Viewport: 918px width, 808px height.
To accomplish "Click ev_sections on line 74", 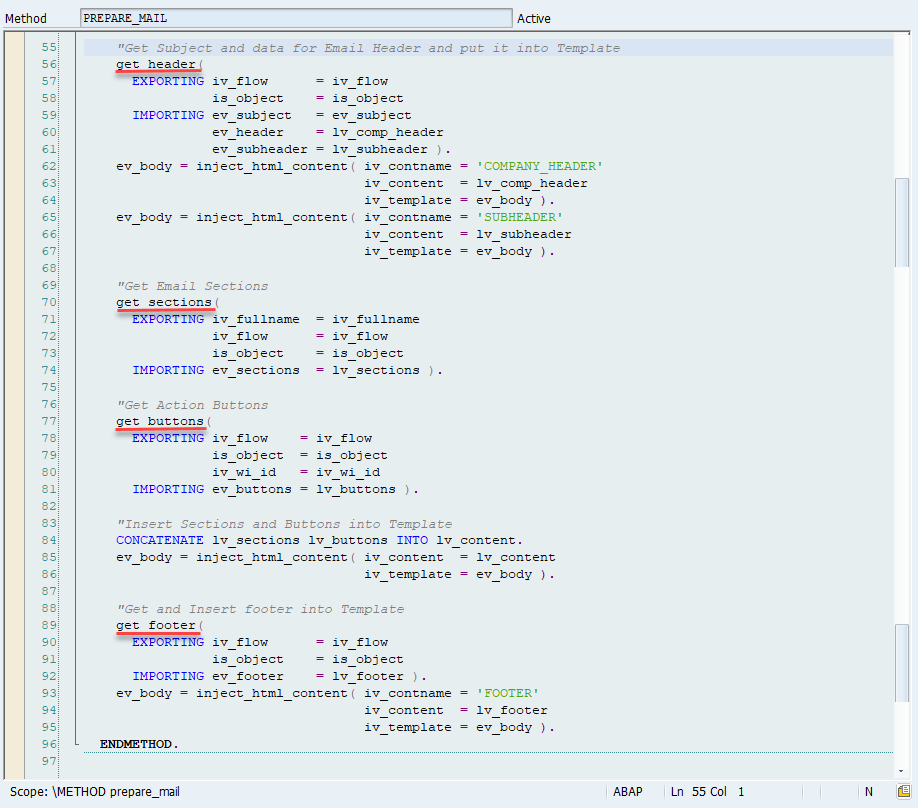I will (x=256, y=370).
